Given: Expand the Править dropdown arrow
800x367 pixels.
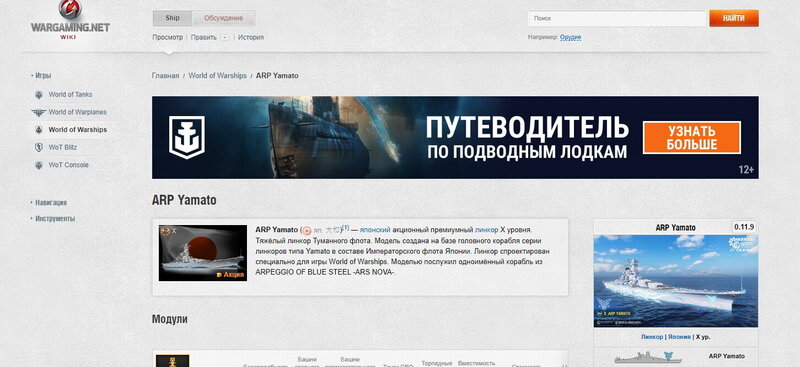Looking at the screenshot, I should (x=224, y=37).
